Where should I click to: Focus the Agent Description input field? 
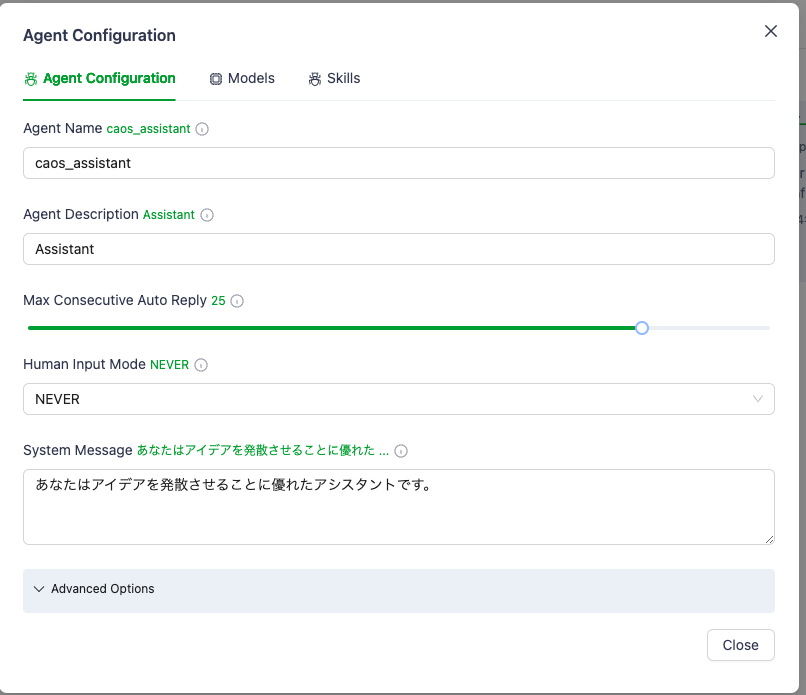coord(399,249)
